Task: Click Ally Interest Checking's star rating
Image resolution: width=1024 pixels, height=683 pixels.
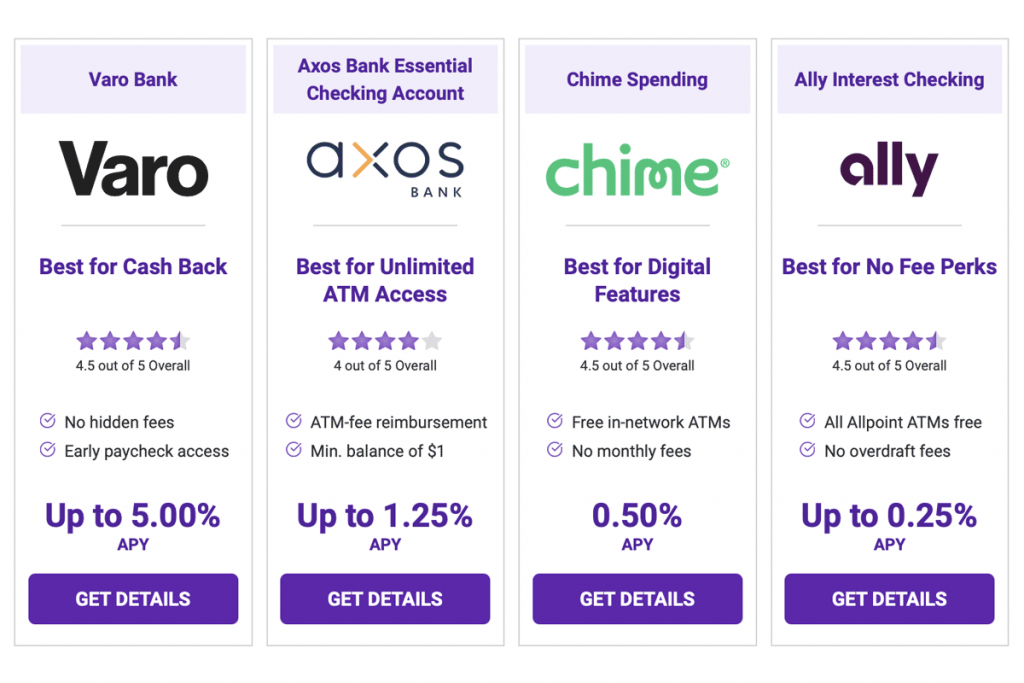Action: click(x=889, y=341)
